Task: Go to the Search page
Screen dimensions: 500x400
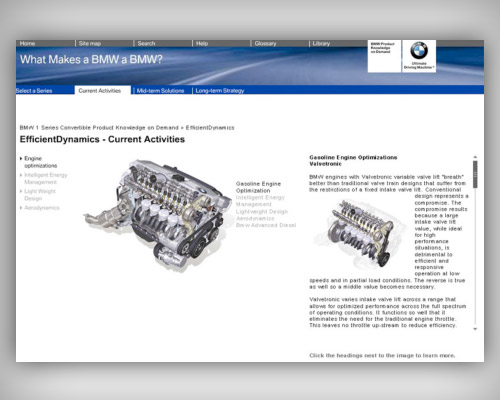Action: click(146, 43)
